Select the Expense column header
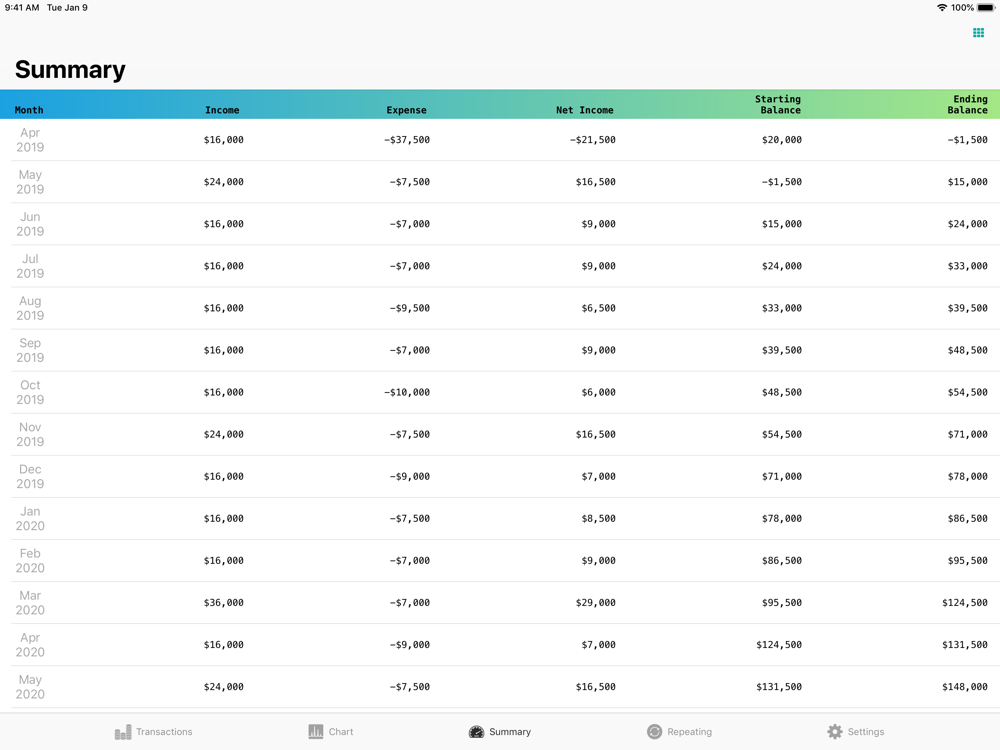This screenshot has height=750, width=1000. pyautogui.click(x=406, y=110)
